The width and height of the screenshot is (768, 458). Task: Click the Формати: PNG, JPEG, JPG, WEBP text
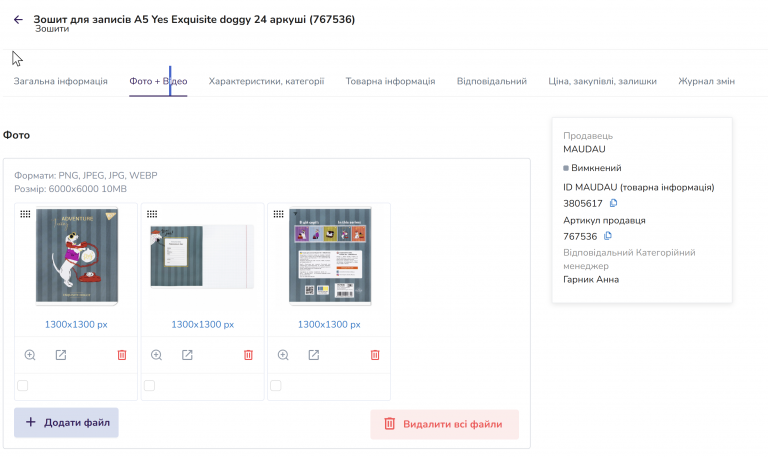[86, 175]
